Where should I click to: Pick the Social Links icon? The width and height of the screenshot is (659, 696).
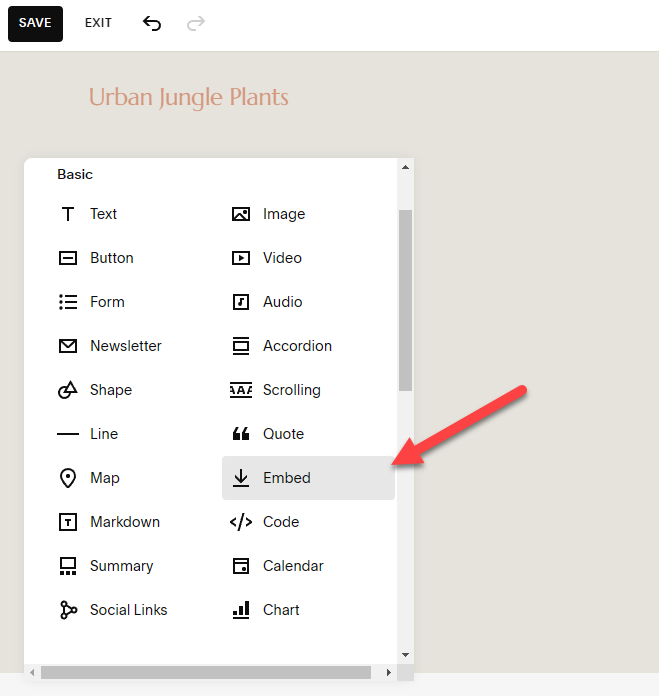pyautogui.click(x=68, y=610)
